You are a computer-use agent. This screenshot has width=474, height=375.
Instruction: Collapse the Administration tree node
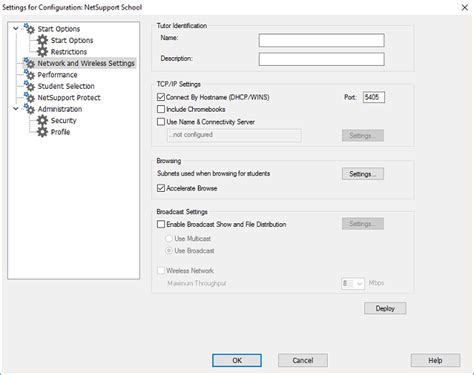coord(16,109)
